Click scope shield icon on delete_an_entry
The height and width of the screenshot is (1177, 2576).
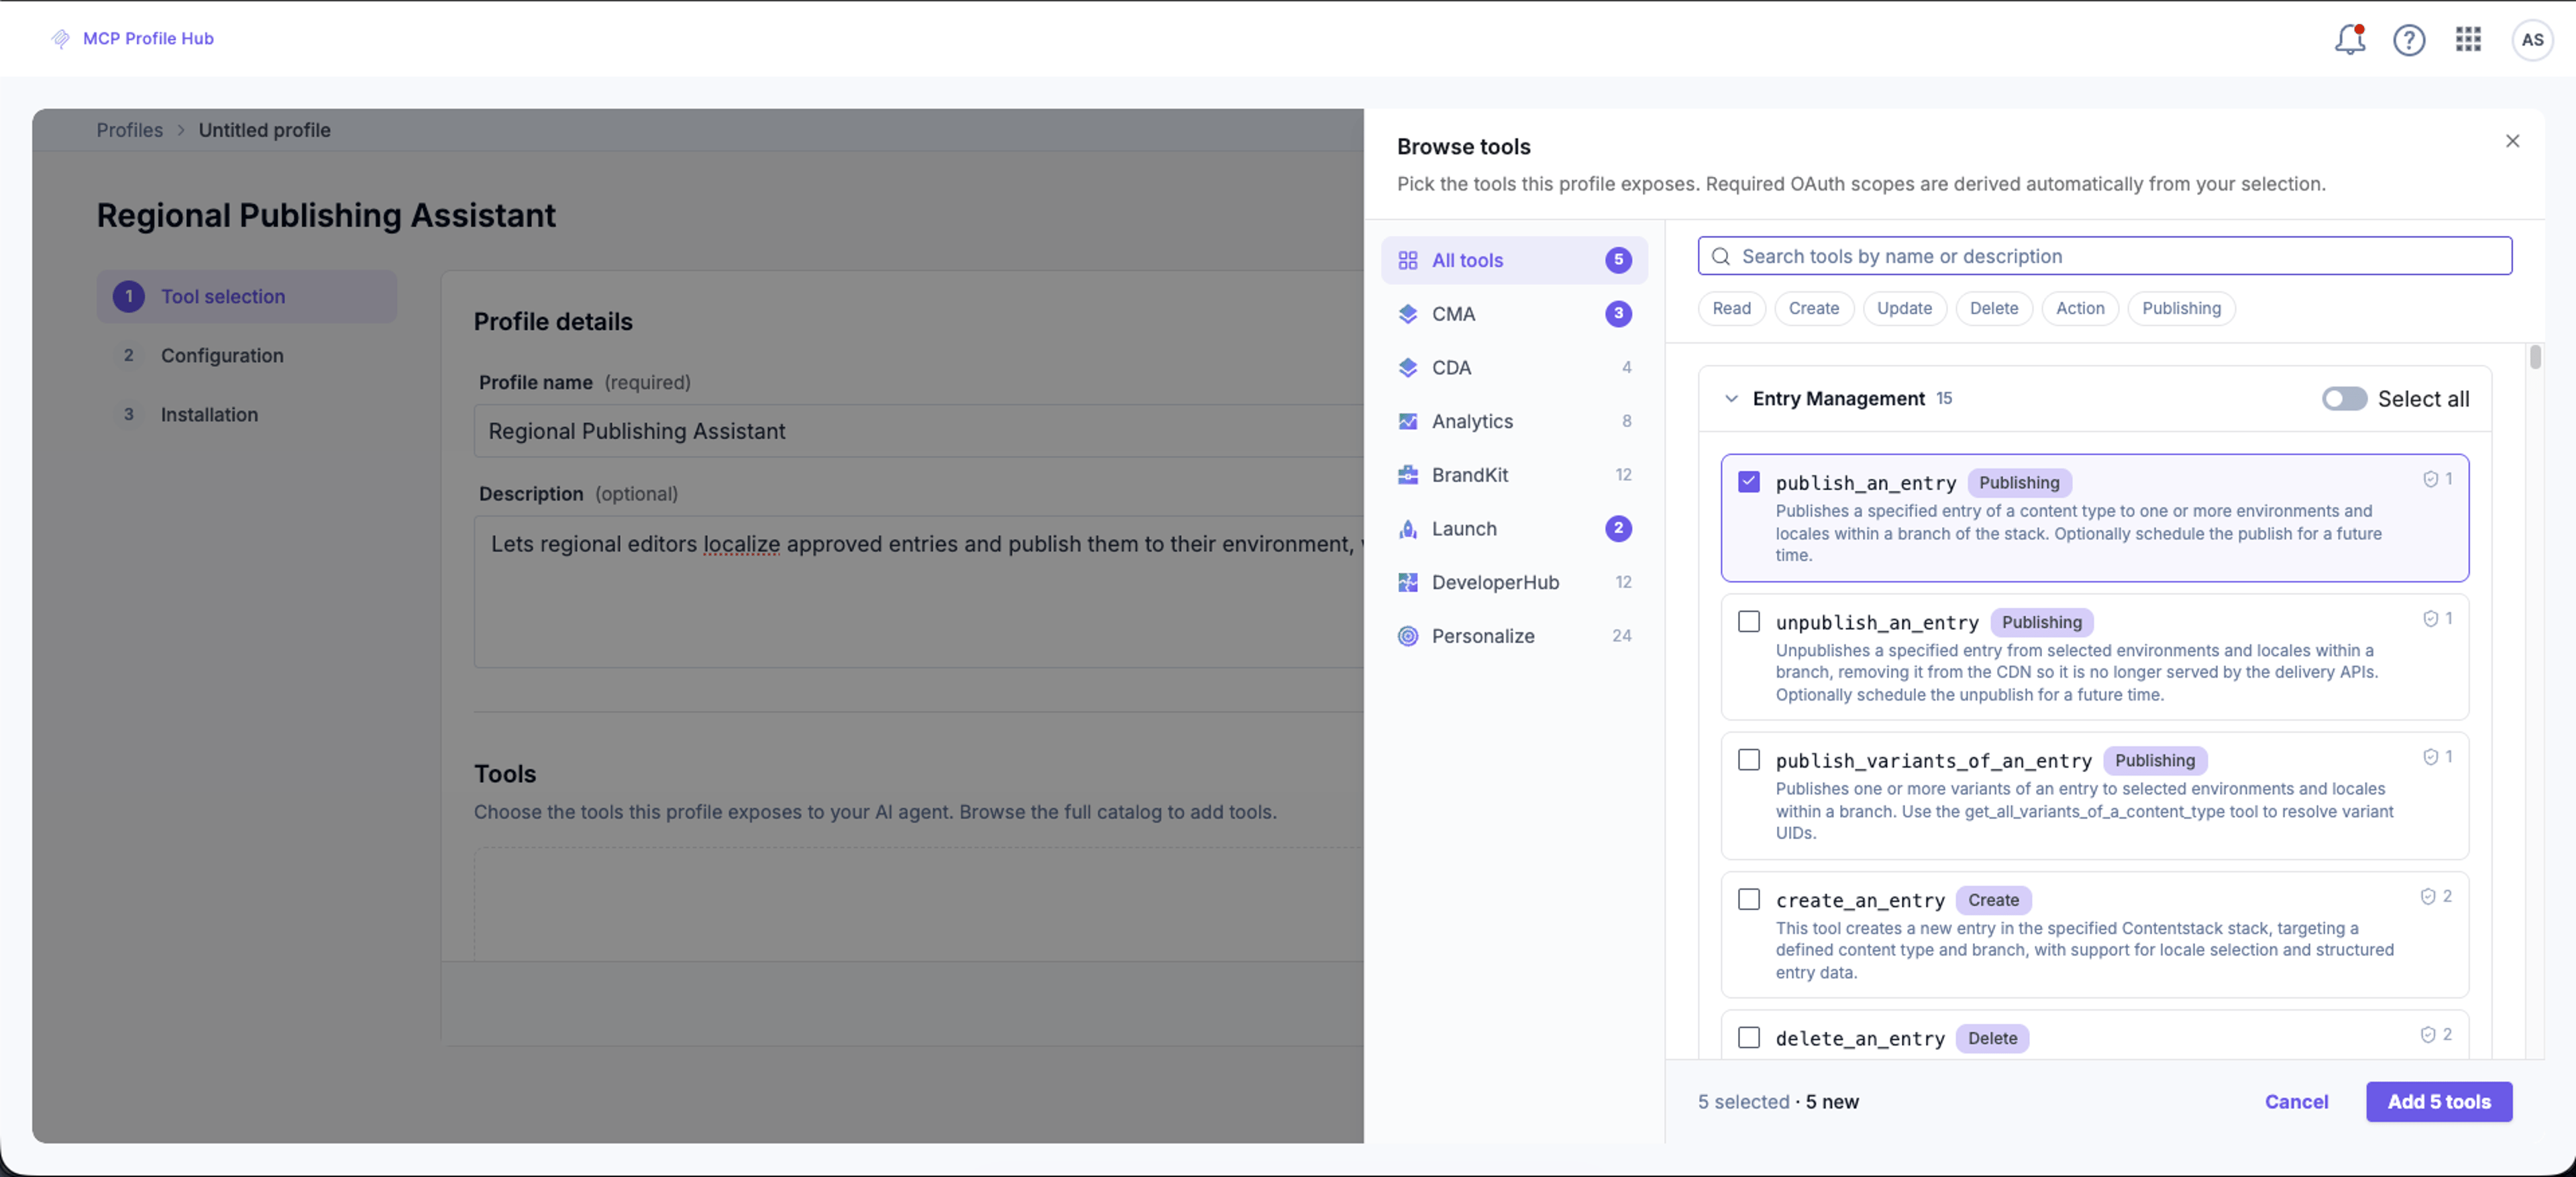2427,1035
